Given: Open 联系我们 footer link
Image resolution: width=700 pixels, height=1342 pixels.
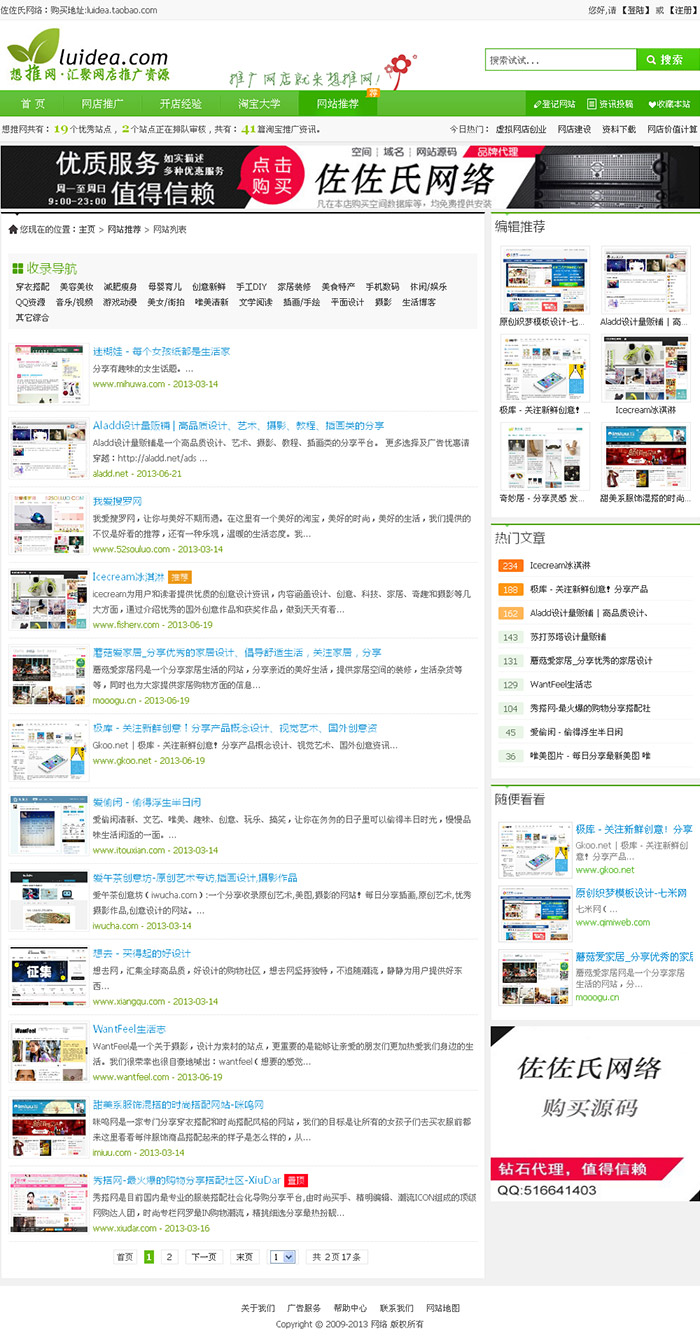Looking at the screenshot, I should tap(396, 1308).
